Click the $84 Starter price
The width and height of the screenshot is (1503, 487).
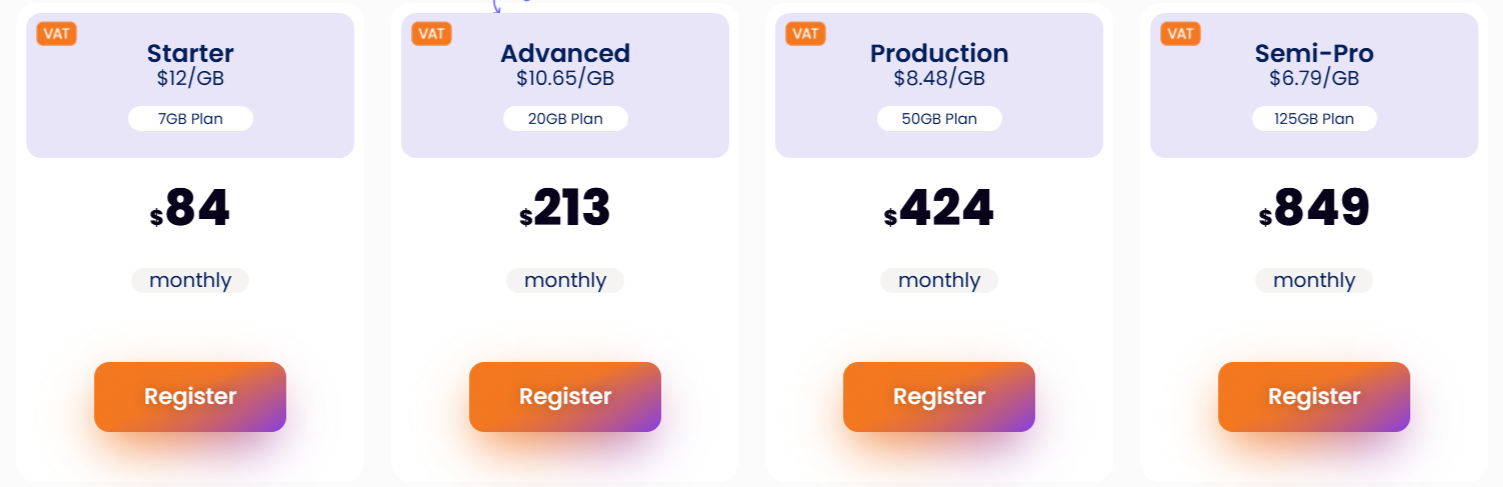tap(190, 209)
